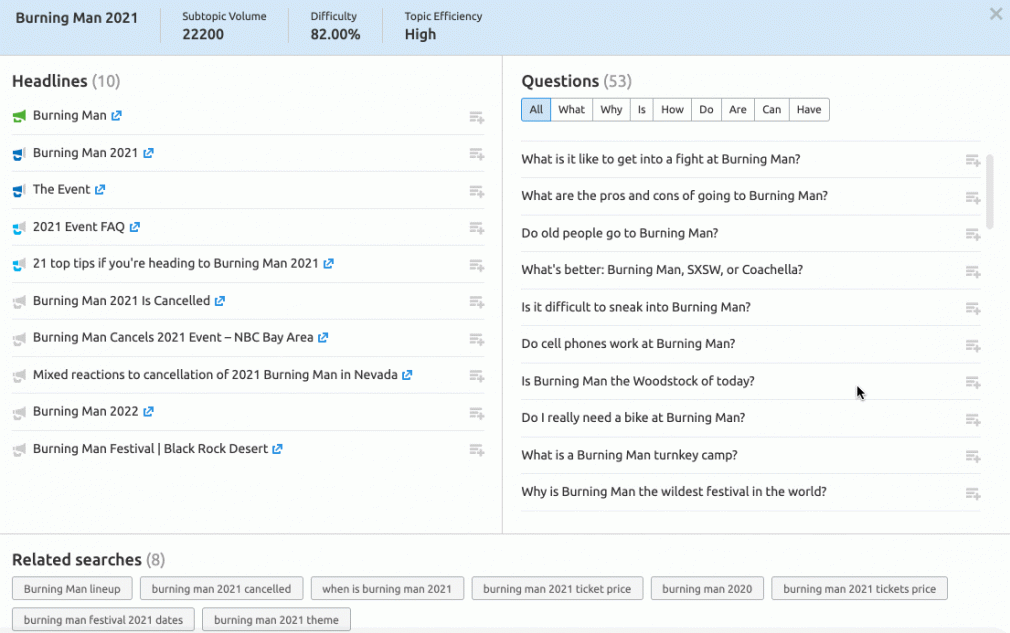Add bike at Burning Man question to list
The image size is (1010, 633).
(973, 420)
